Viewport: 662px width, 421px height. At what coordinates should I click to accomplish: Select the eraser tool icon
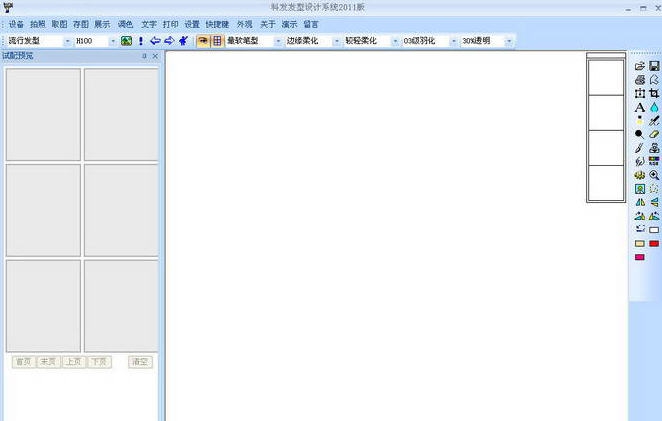point(654,134)
